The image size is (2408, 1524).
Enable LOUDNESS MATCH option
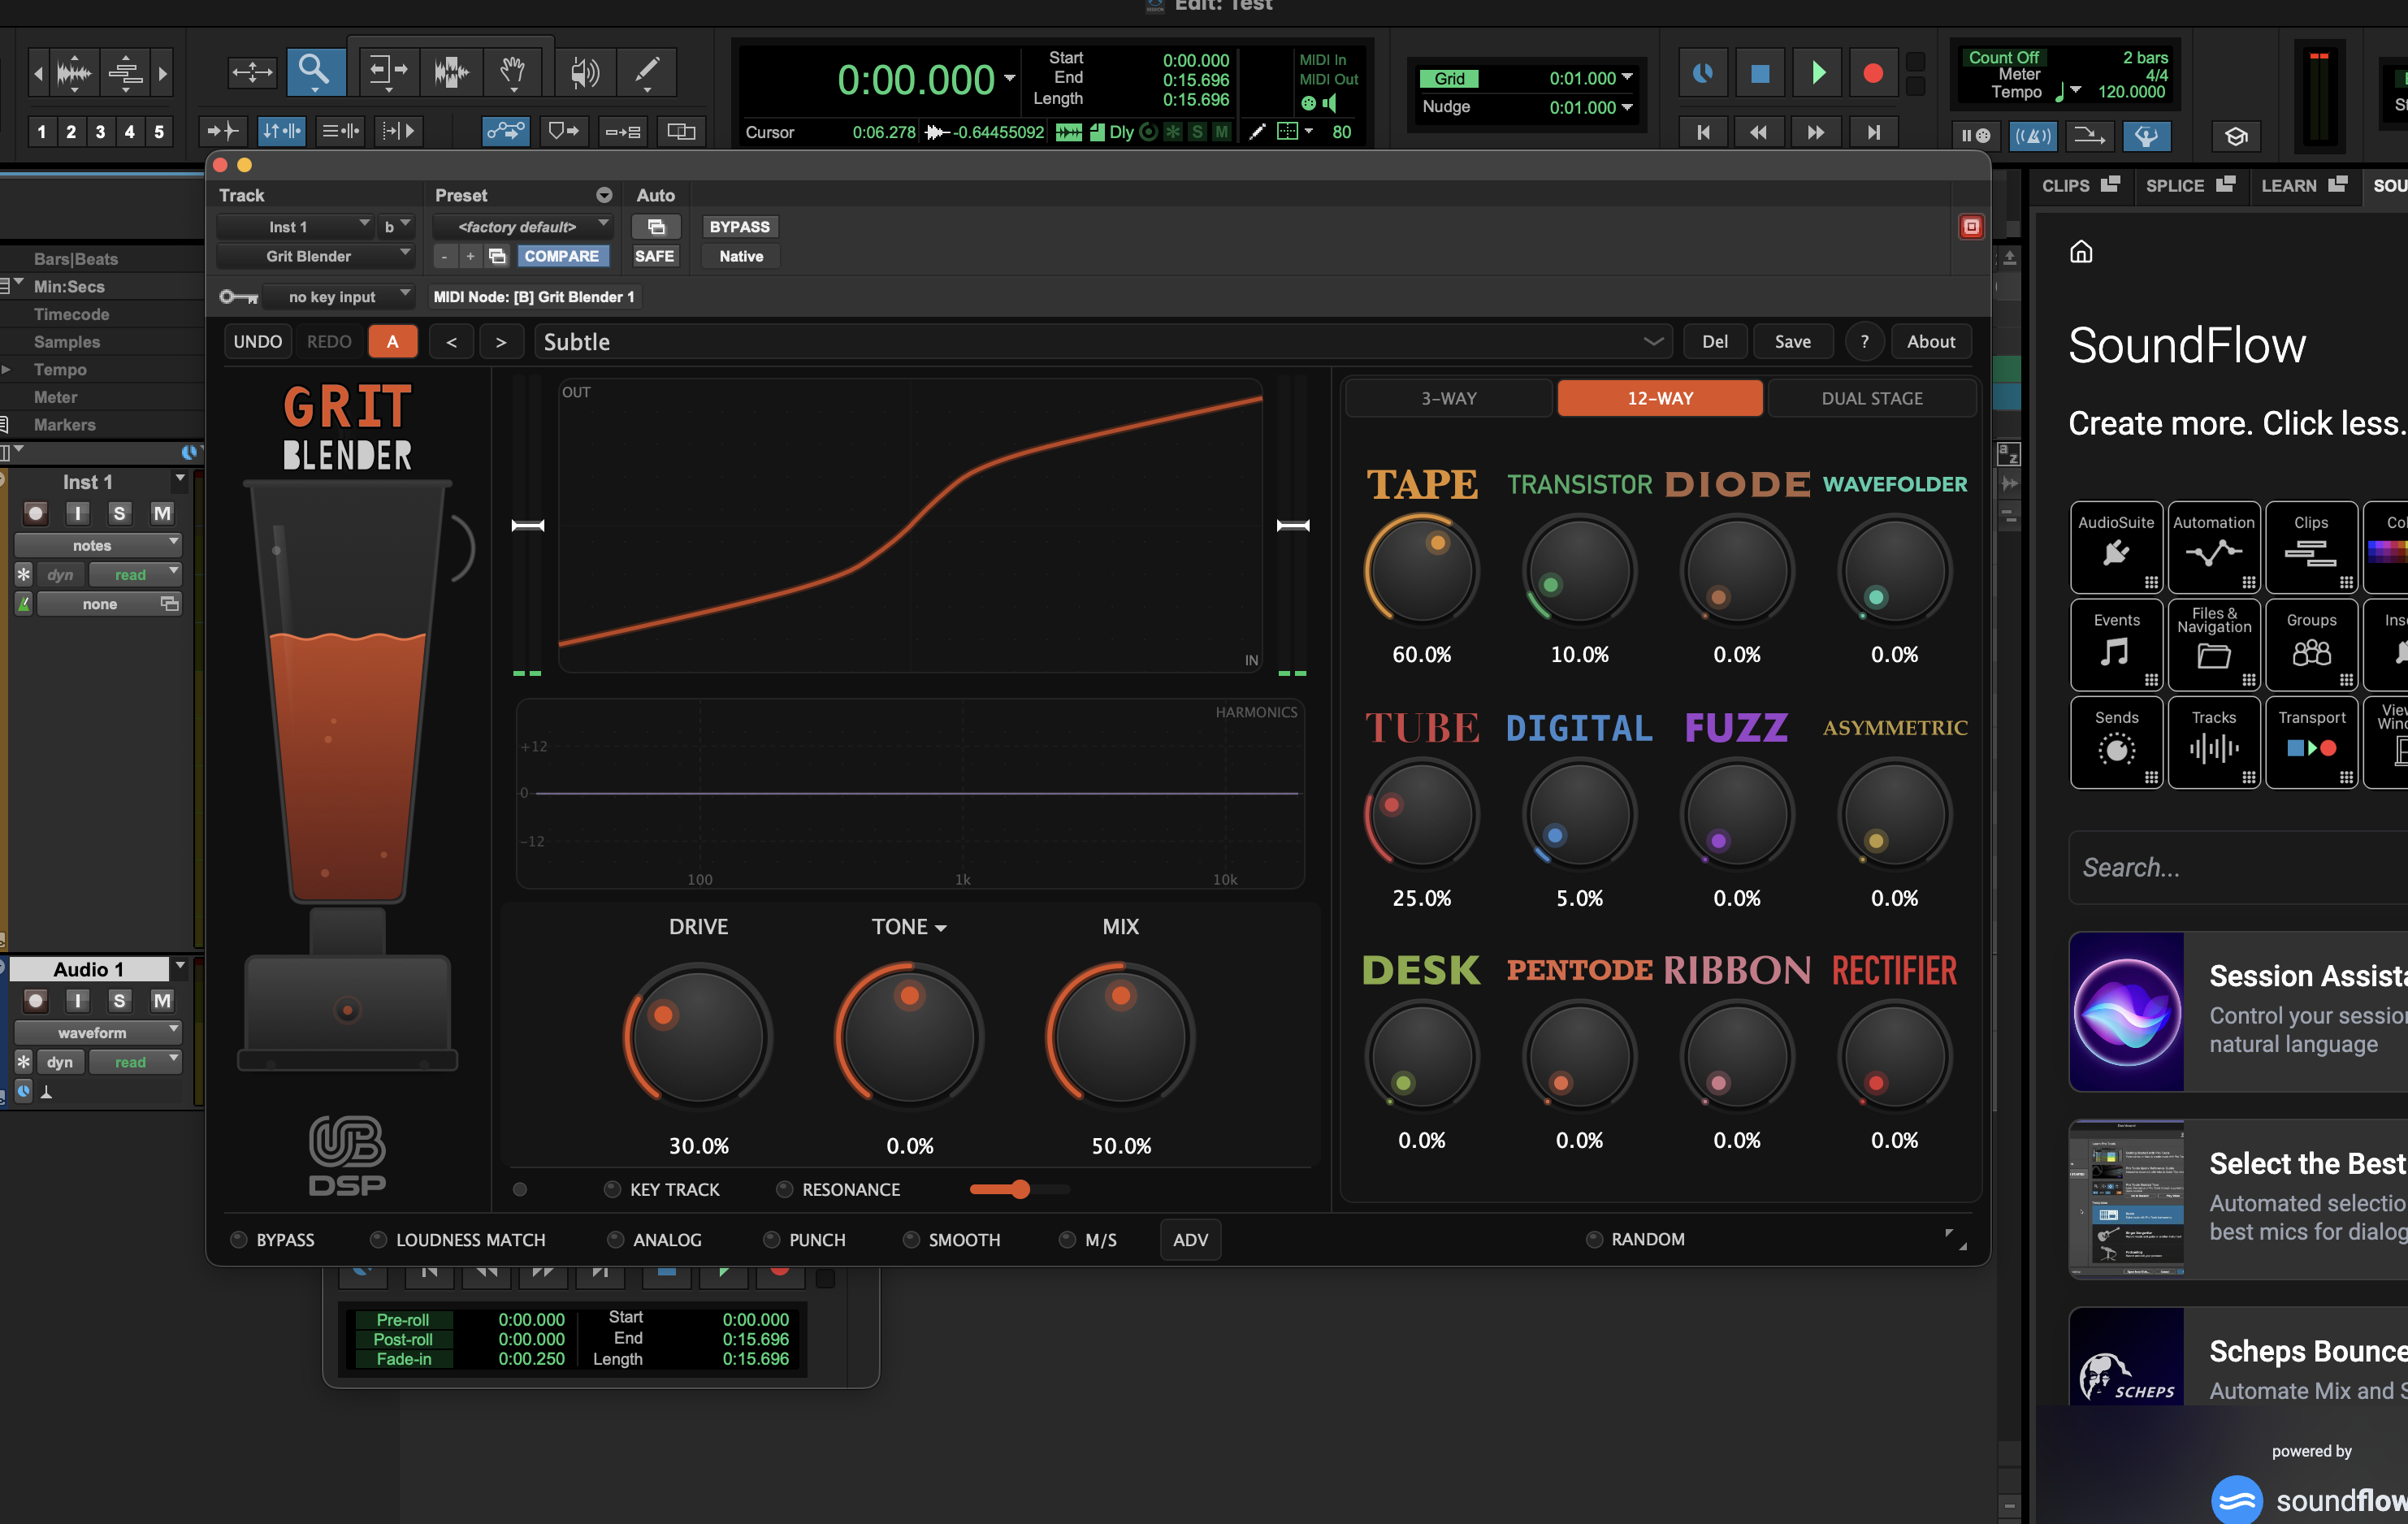pos(379,1239)
